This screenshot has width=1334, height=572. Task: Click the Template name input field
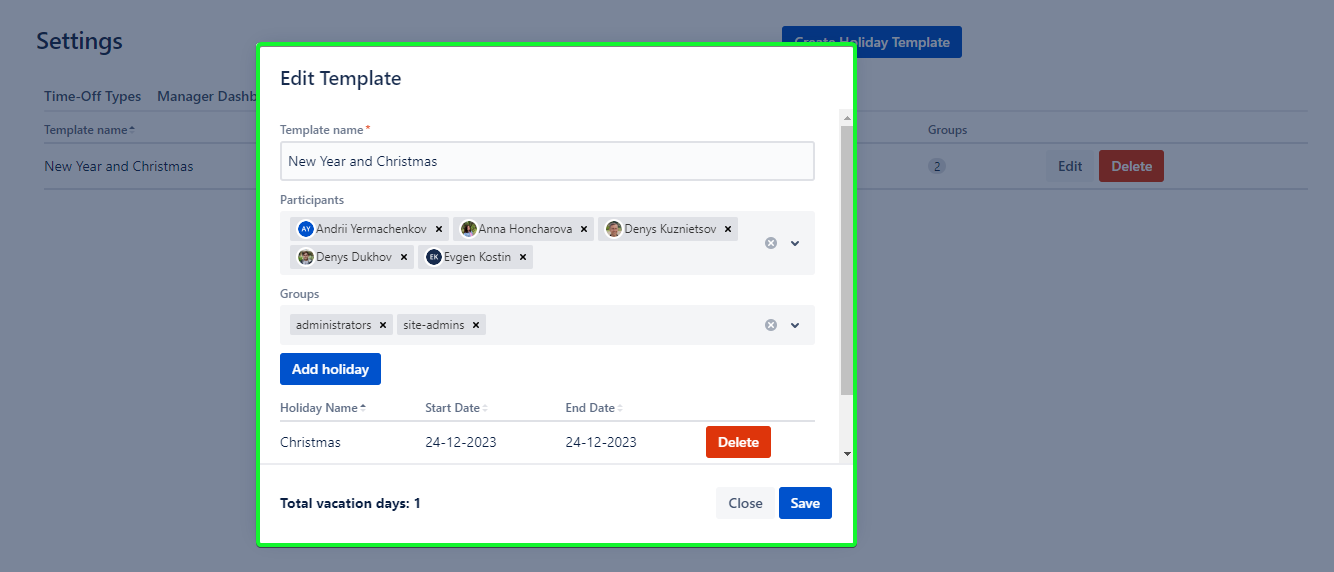point(547,161)
